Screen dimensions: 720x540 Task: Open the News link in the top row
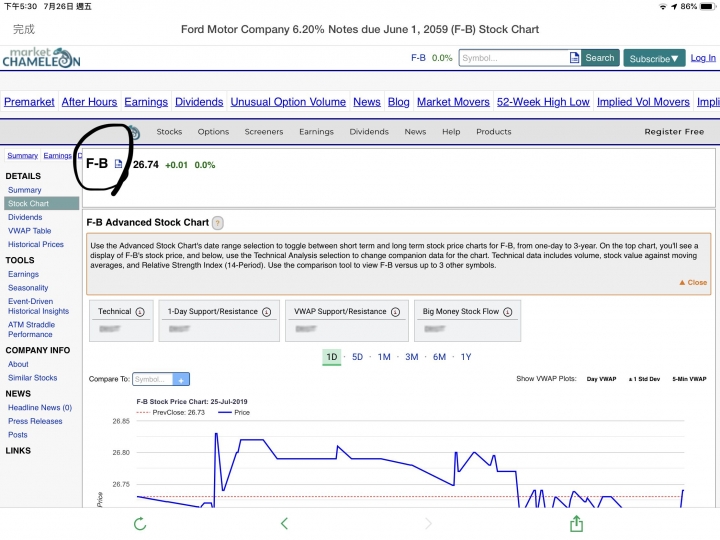coord(366,102)
